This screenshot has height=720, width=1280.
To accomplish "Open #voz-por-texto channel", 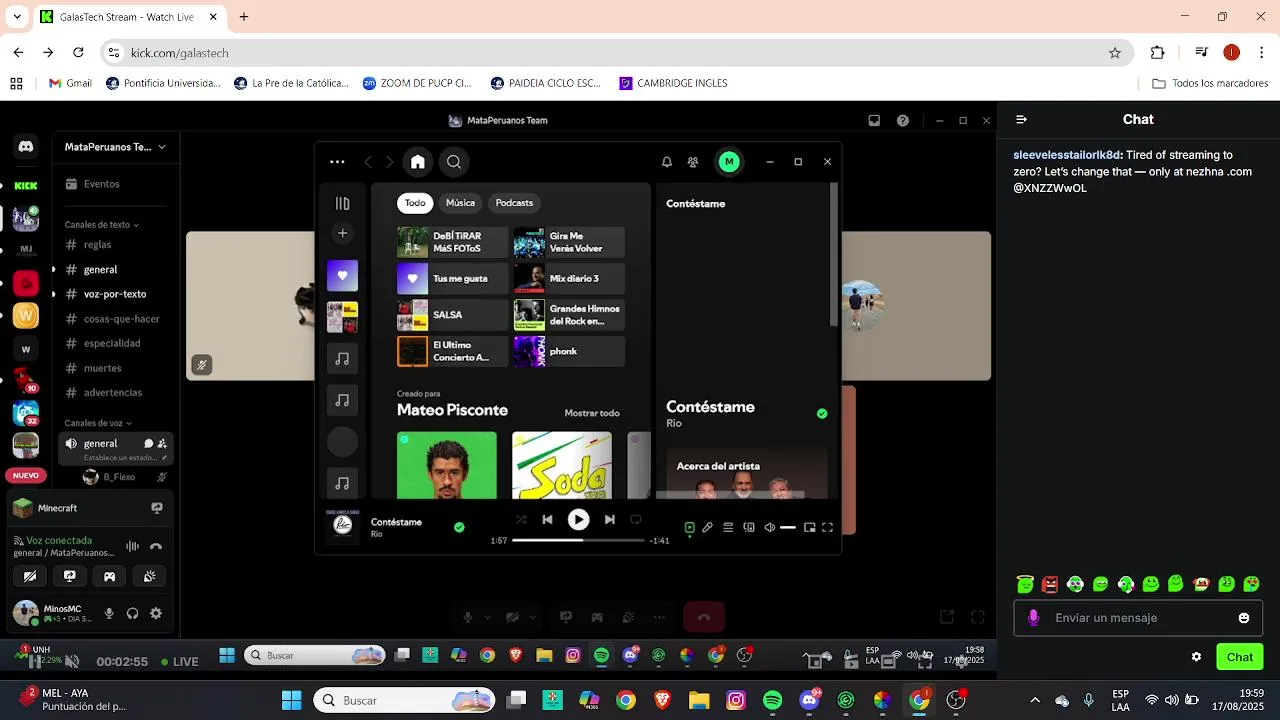I will 115,294.
